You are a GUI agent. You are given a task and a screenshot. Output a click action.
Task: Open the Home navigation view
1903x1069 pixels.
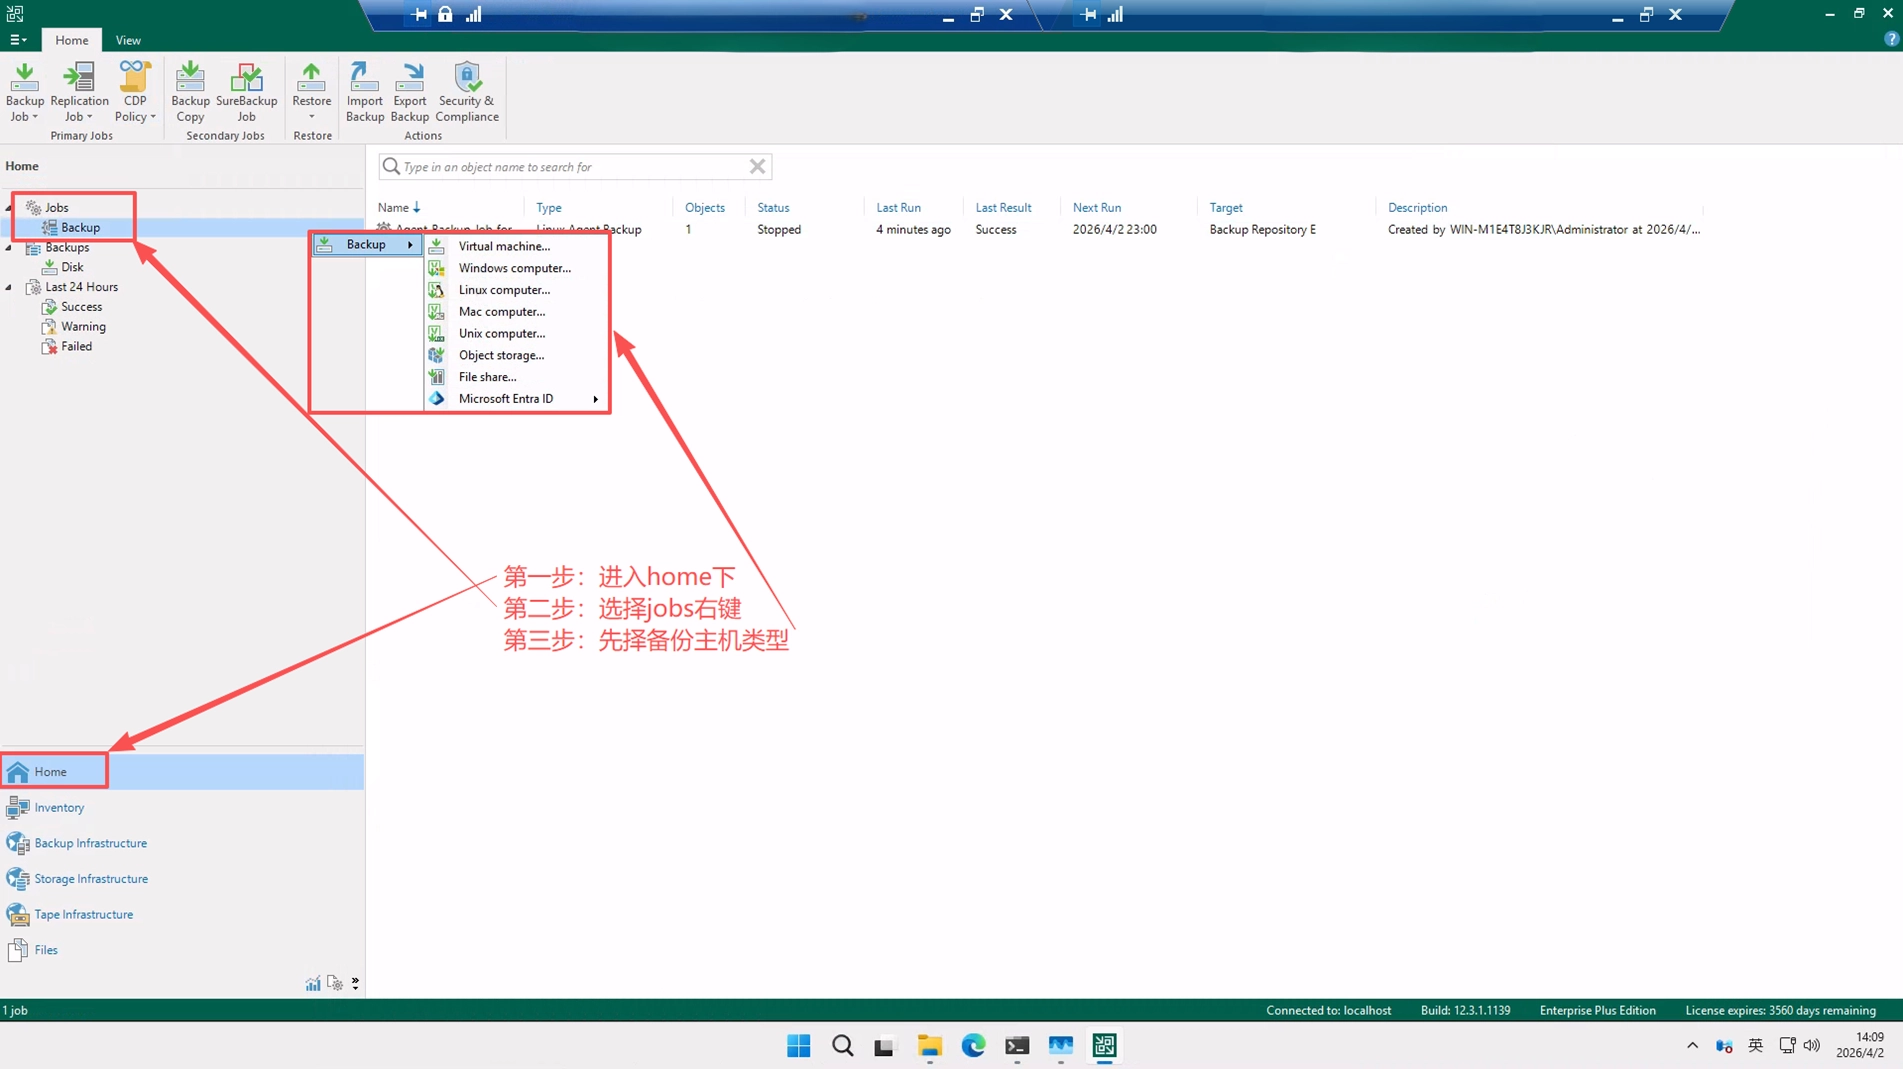pyautogui.click(x=182, y=772)
